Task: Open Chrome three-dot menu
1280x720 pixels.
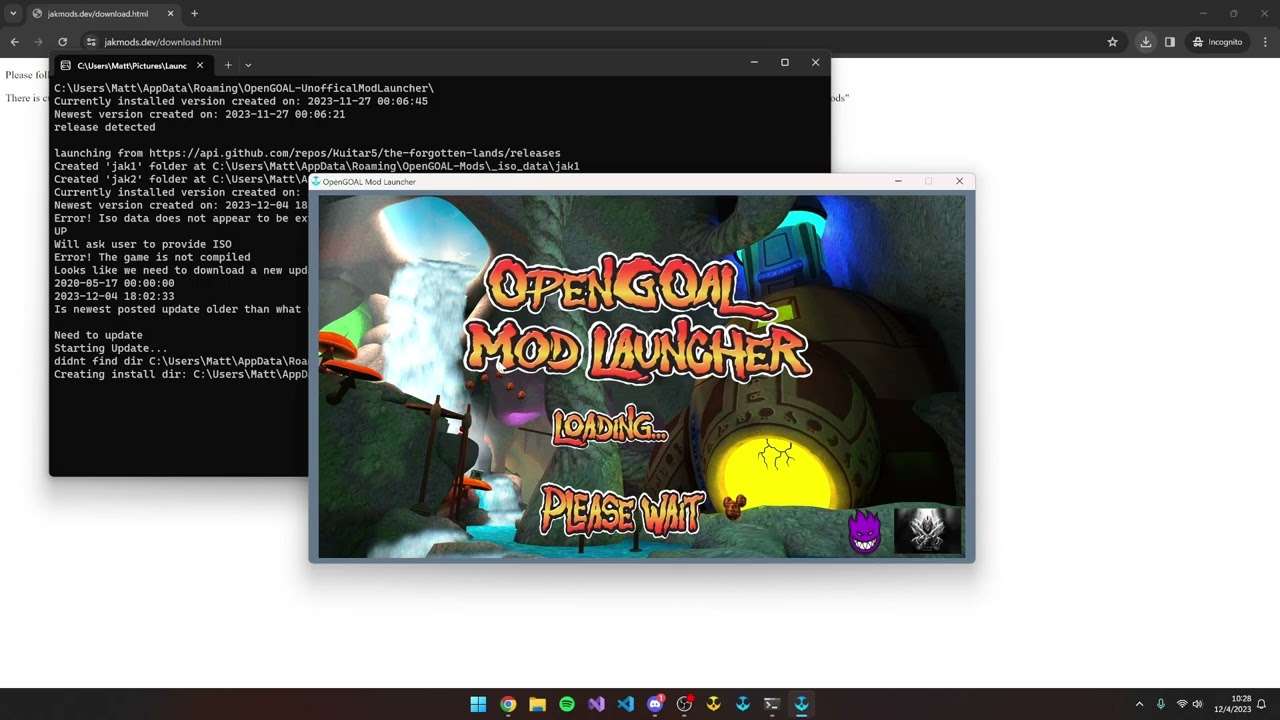Action: pyautogui.click(x=1265, y=42)
